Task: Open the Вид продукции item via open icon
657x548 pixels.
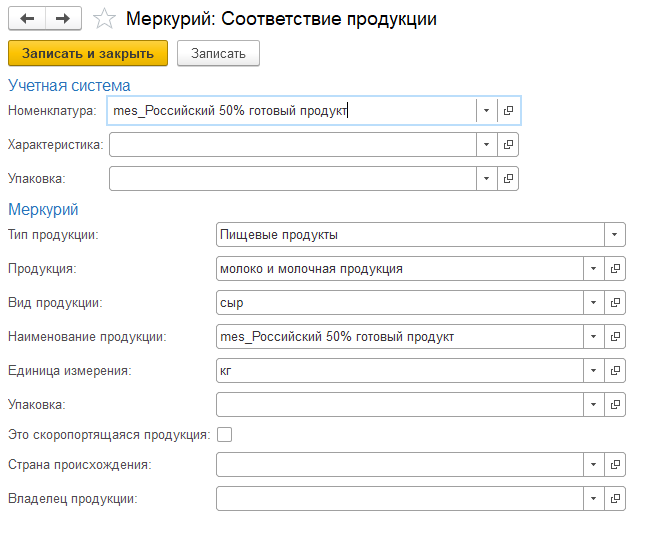Action: (x=616, y=303)
